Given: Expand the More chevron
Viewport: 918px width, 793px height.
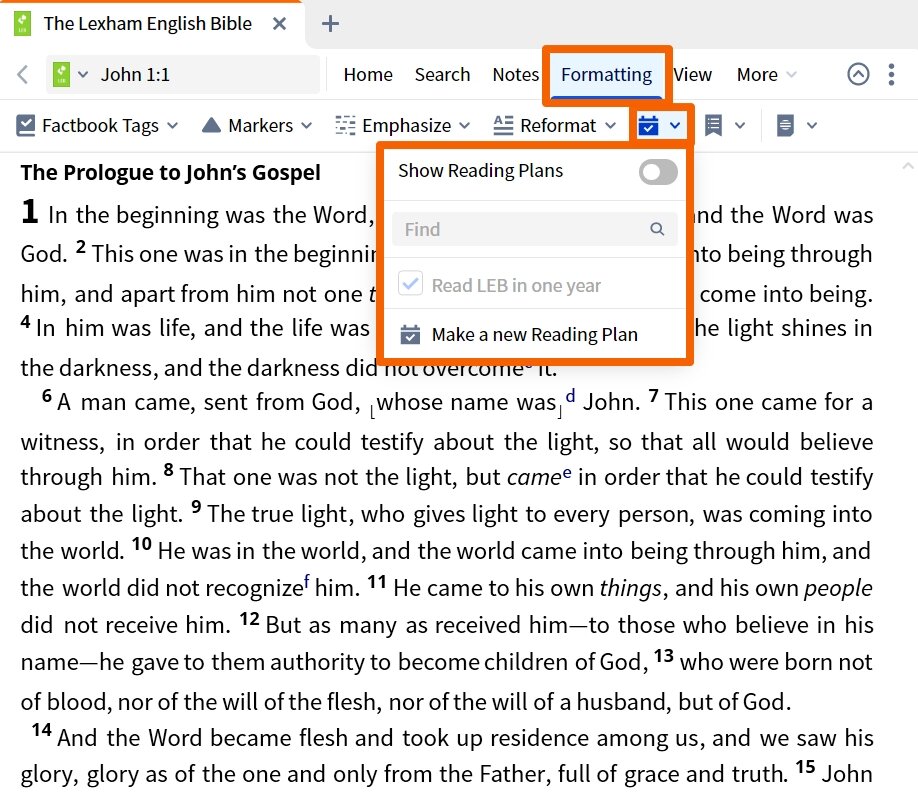Looking at the screenshot, I should click(791, 74).
